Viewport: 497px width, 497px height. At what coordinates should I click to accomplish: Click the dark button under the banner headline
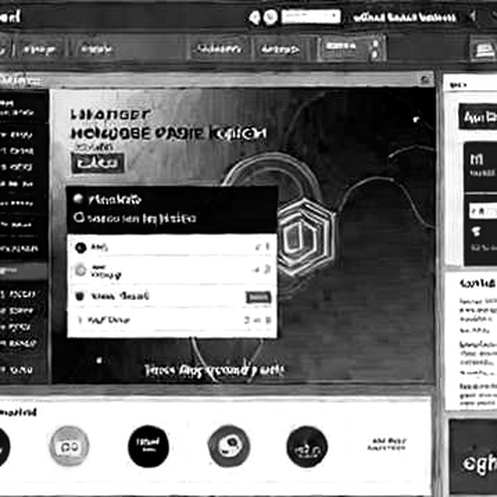[x=98, y=163]
